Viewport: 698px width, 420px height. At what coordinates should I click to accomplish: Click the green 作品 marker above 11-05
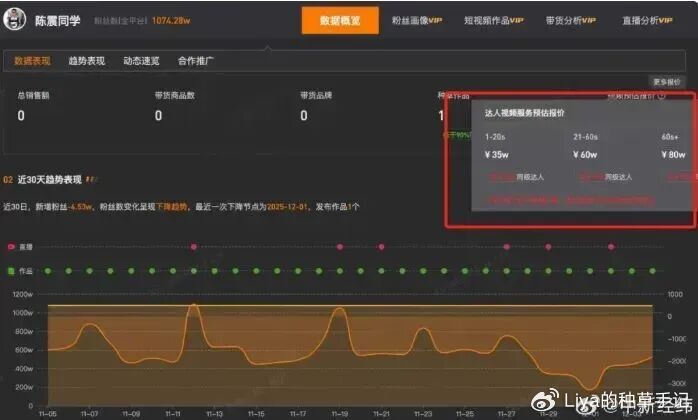coord(48,271)
